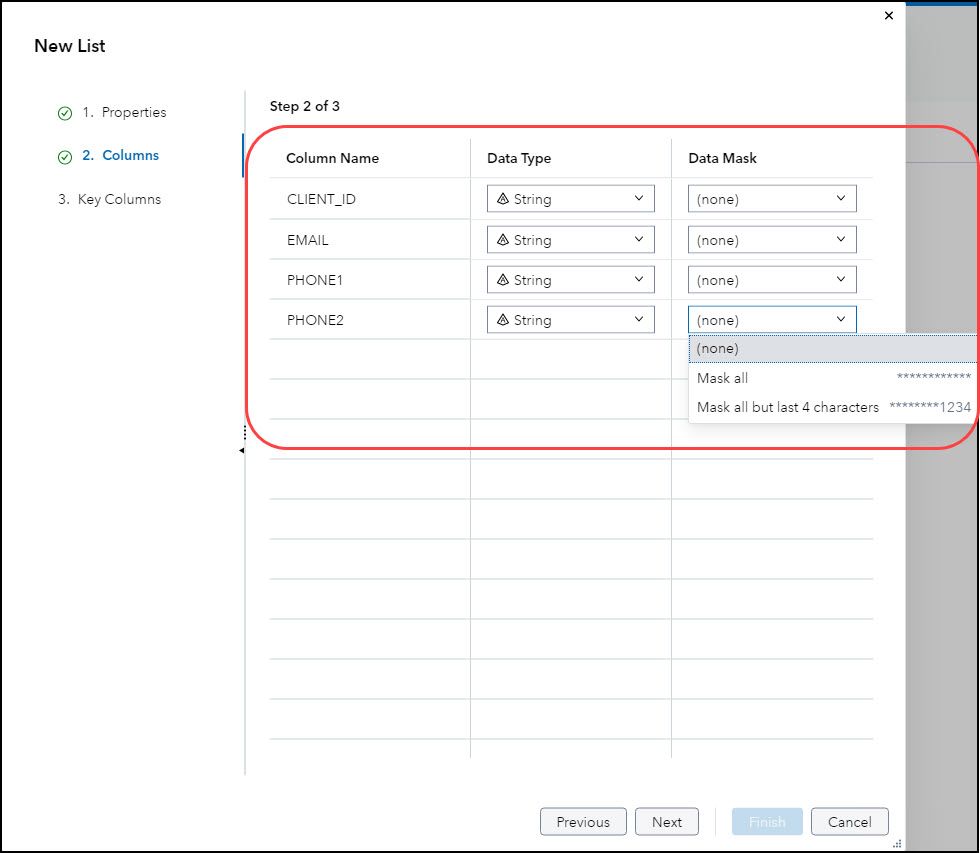Click the vertical drag handle on the panel edge
This screenshot has width=980, height=853.
(243, 434)
